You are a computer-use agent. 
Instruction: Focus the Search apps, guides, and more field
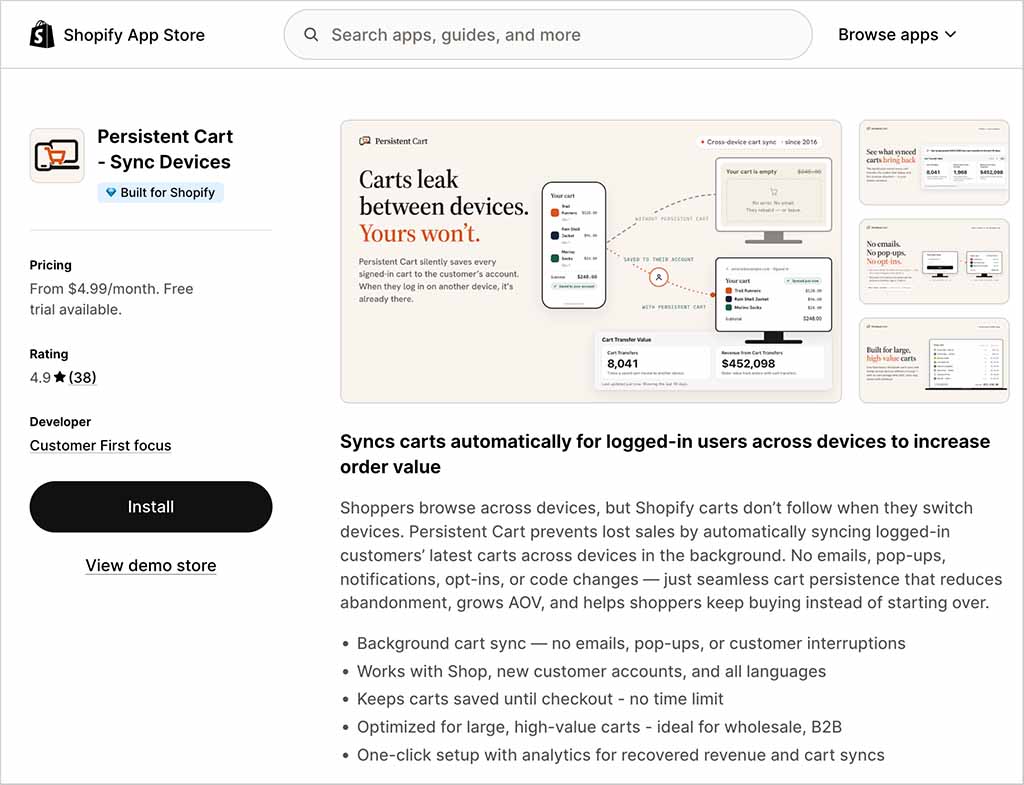click(x=548, y=35)
